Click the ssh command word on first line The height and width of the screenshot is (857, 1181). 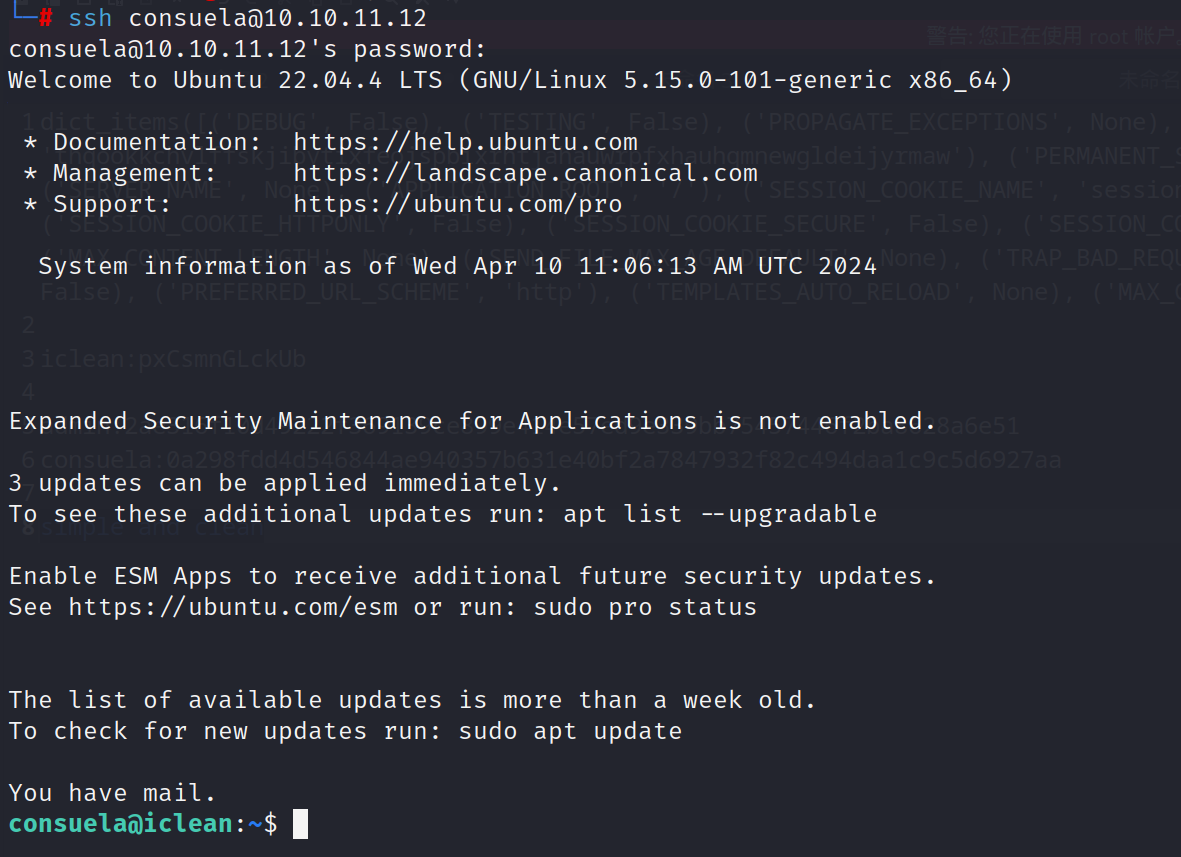point(90,18)
